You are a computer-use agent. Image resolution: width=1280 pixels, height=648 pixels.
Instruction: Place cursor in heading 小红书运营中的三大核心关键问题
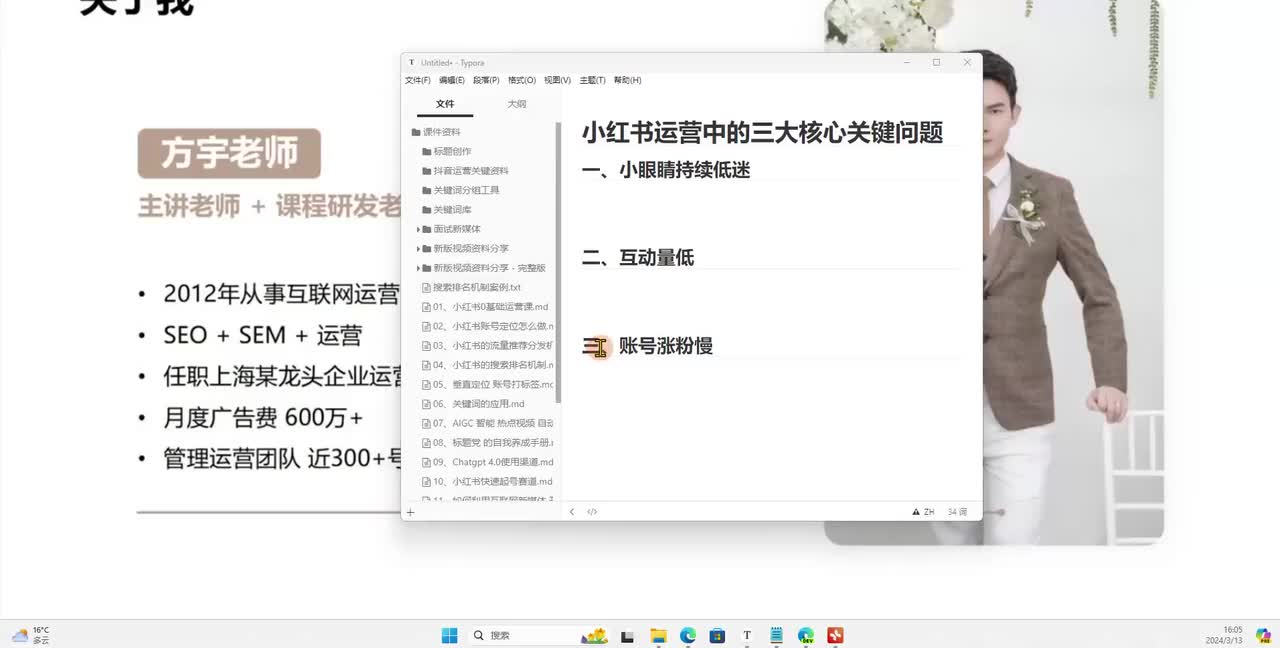762,132
